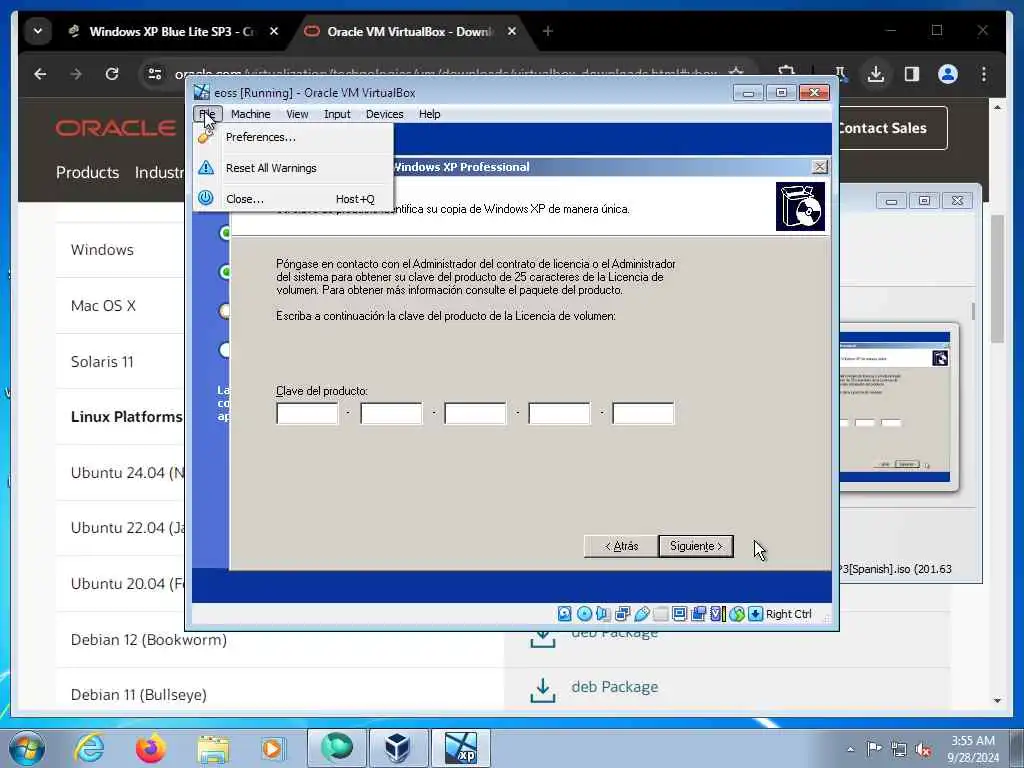Focus the third product key box

tap(475, 413)
